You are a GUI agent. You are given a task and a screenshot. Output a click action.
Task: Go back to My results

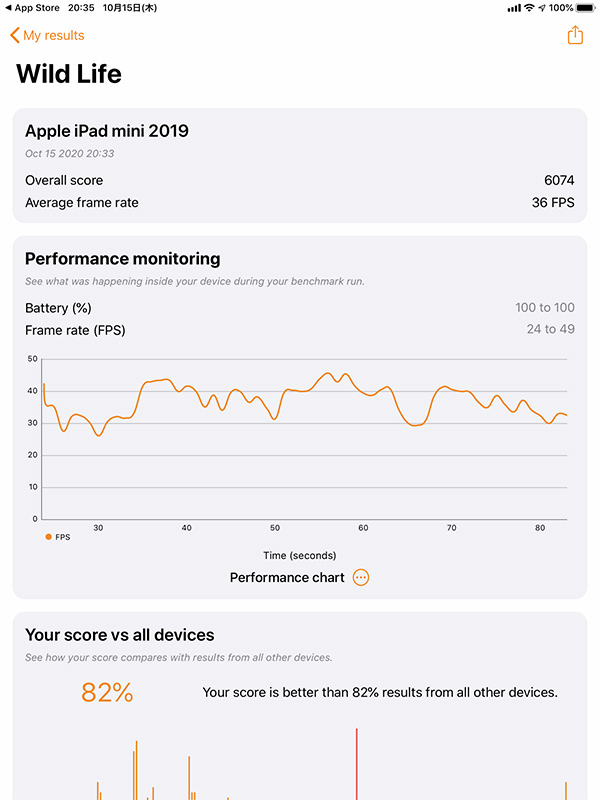click(x=53, y=36)
